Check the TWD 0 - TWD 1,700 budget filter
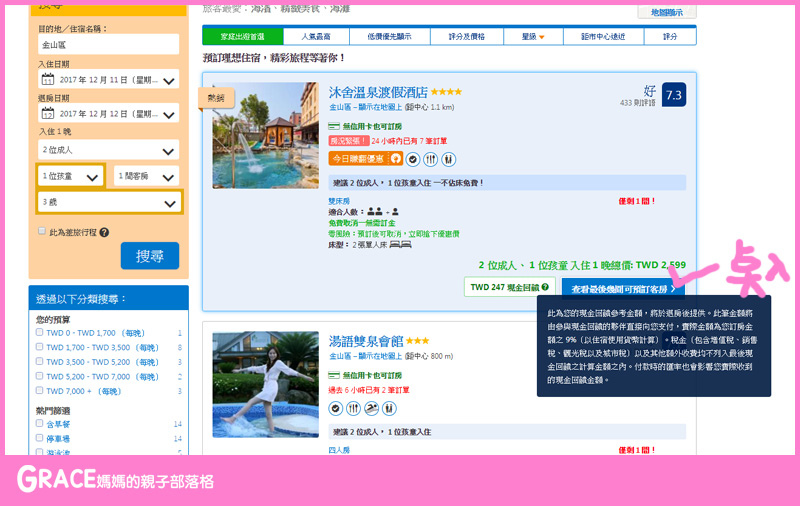800x506 pixels. point(39,333)
